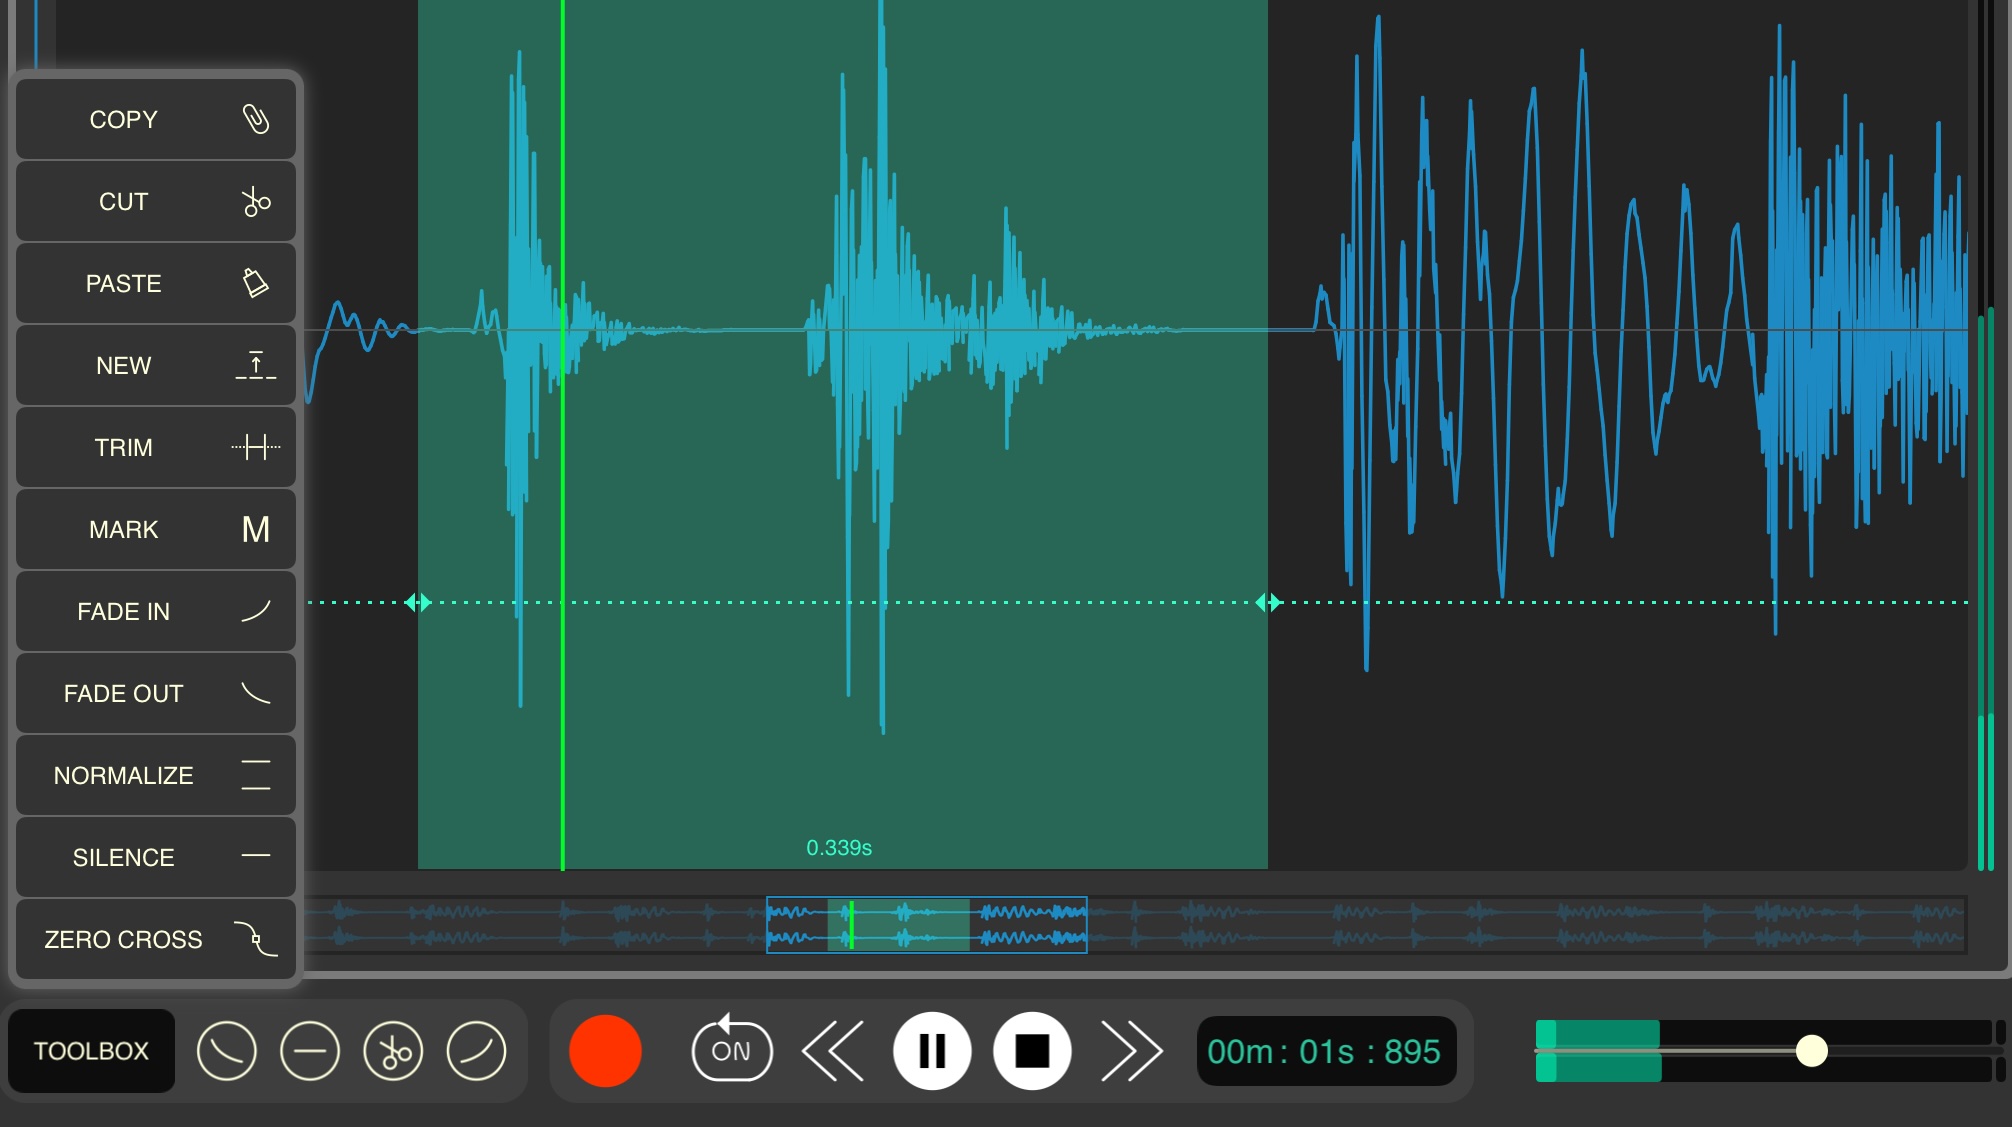Pause playback with the pause button
This screenshot has height=1127, width=2012.
pyautogui.click(x=932, y=1051)
